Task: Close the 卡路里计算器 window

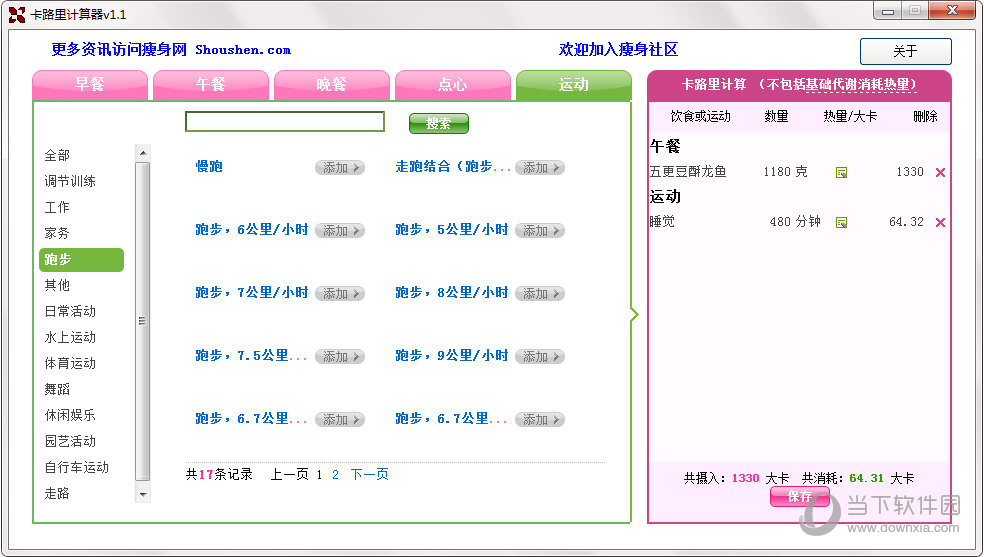Action: click(x=952, y=11)
